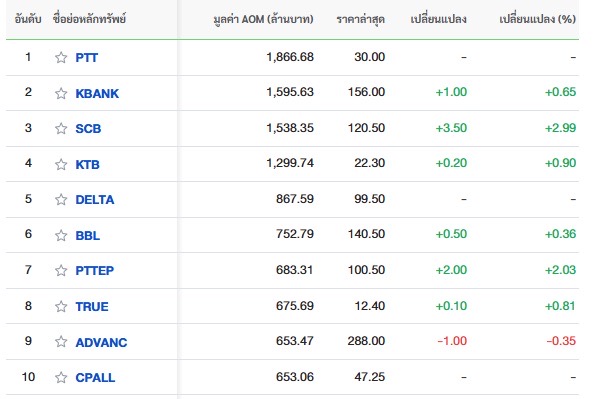Image resolution: width=599 pixels, height=399 pixels.
Task: Open the PTT stock link
Action: click(87, 58)
